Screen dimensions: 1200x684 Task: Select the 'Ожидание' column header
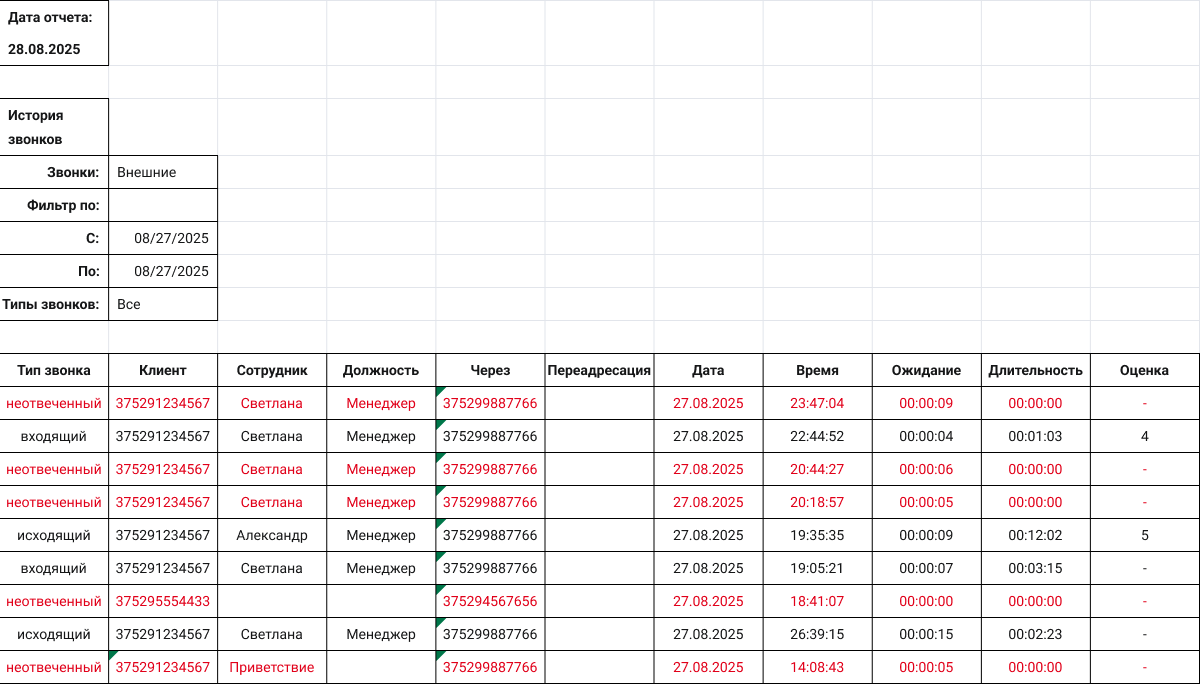pos(926,370)
